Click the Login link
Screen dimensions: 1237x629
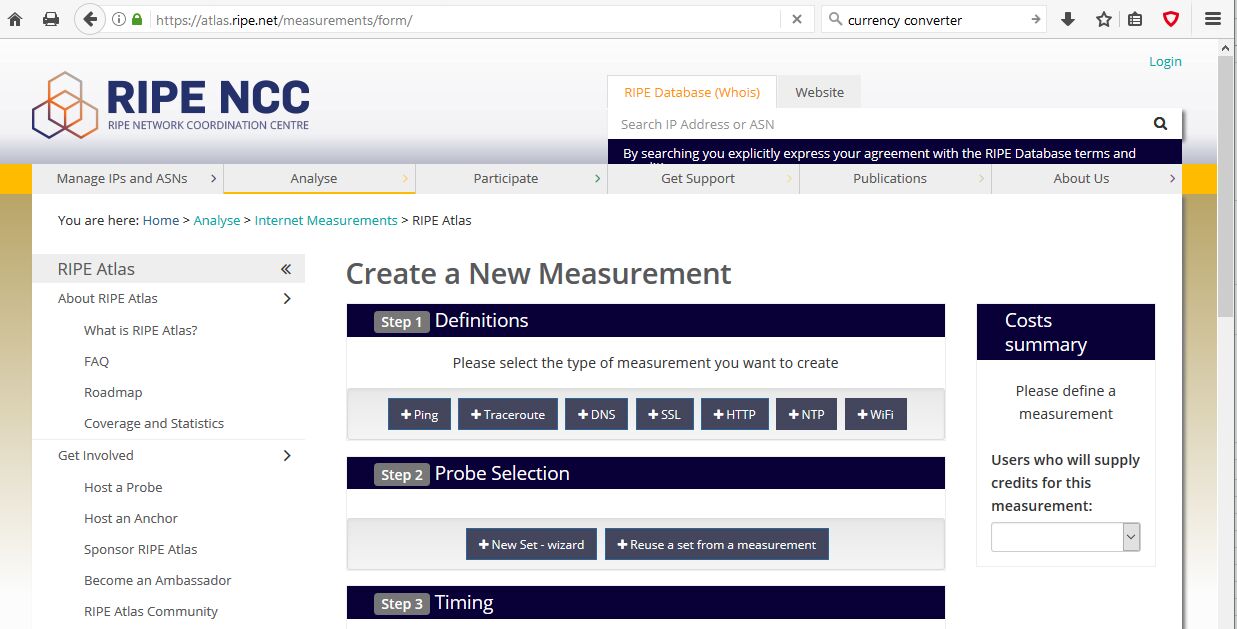[1165, 61]
